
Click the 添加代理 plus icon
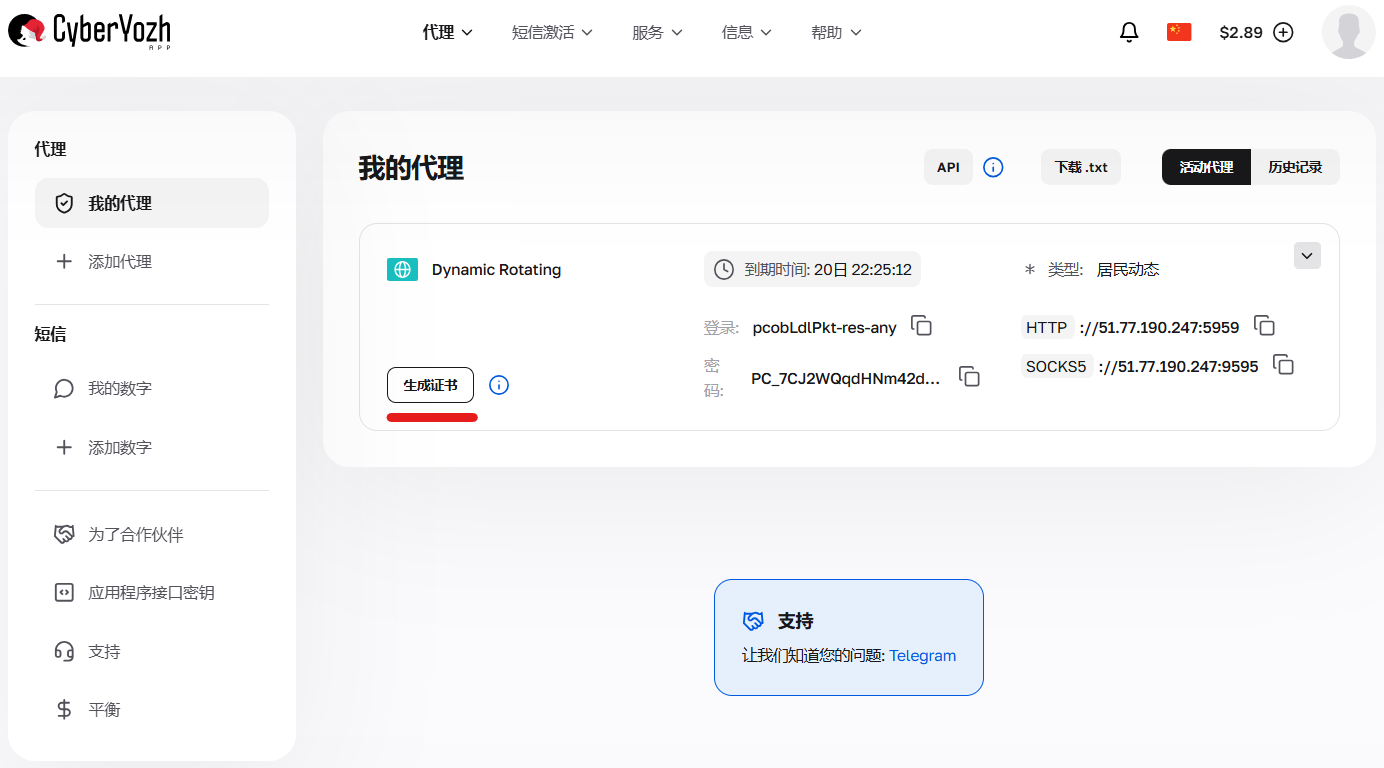point(66,261)
